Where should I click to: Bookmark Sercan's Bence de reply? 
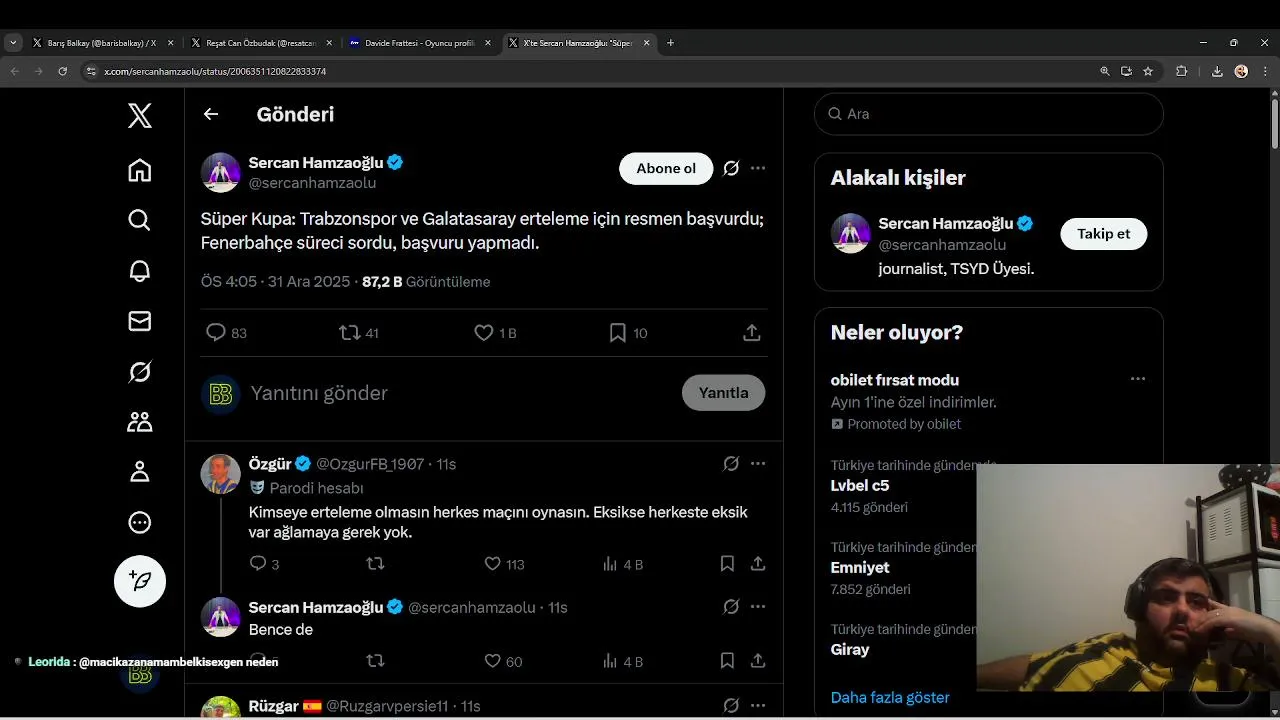(727, 661)
